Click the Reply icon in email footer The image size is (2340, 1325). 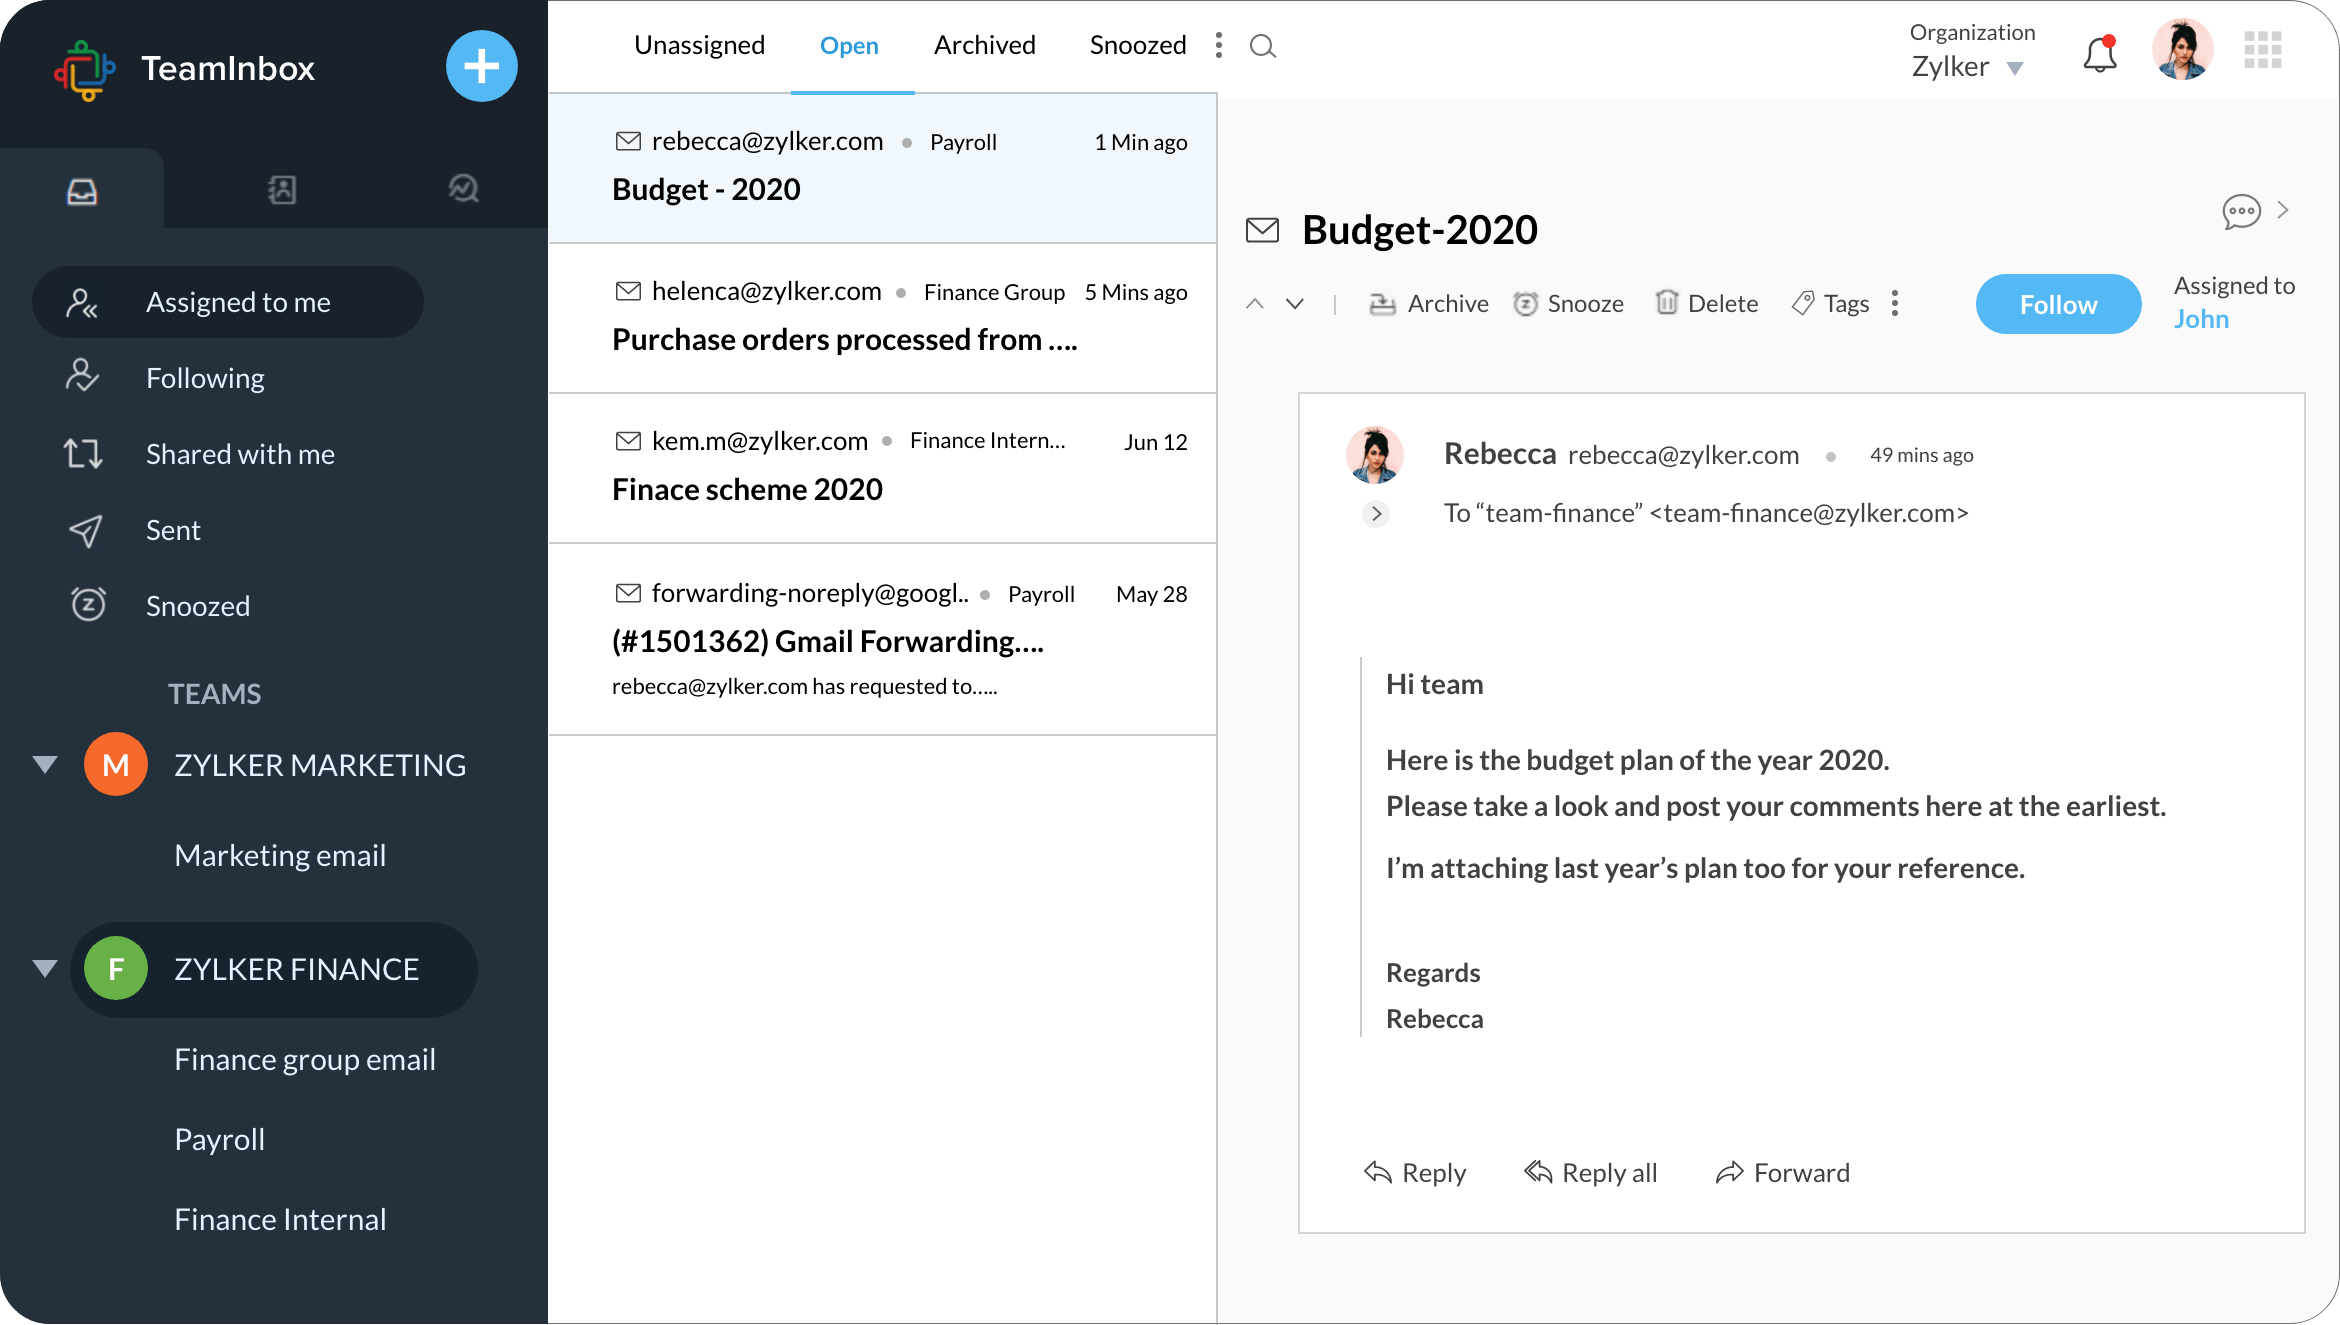tap(1379, 1172)
